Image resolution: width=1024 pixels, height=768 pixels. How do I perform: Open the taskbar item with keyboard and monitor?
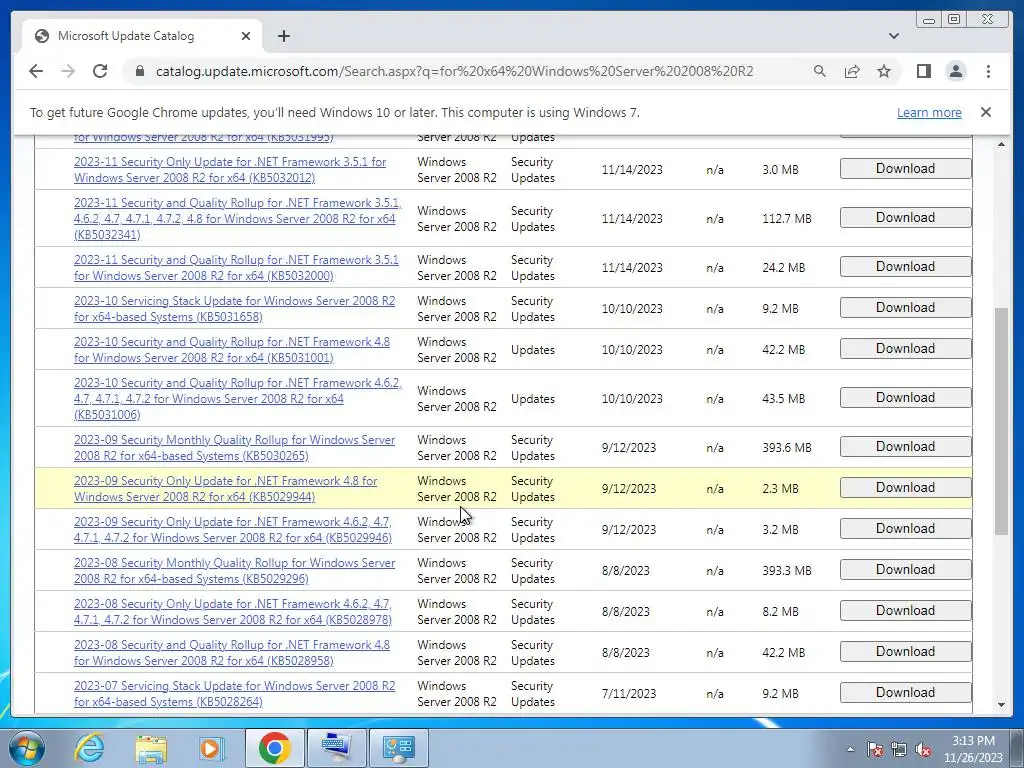[x=337, y=748]
